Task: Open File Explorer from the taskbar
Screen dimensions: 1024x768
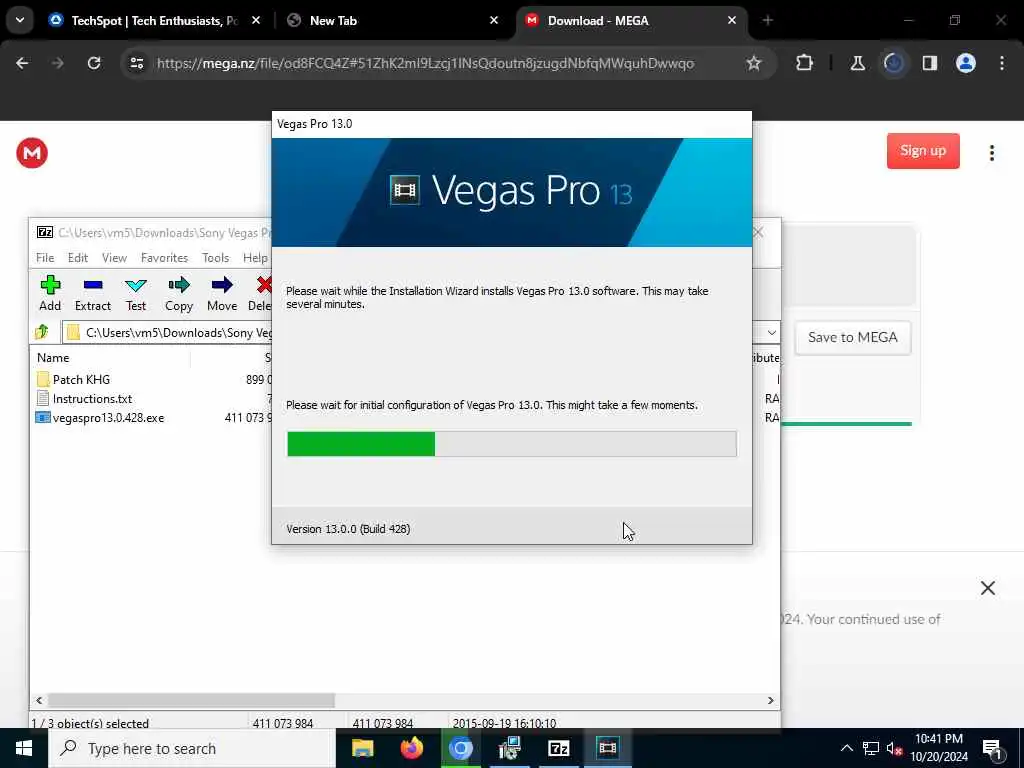Action: (x=362, y=748)
